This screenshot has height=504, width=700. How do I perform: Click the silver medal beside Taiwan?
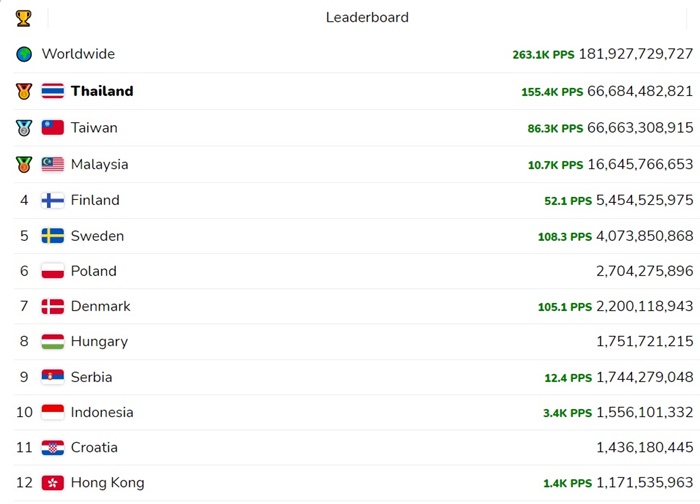click(24, 128)
